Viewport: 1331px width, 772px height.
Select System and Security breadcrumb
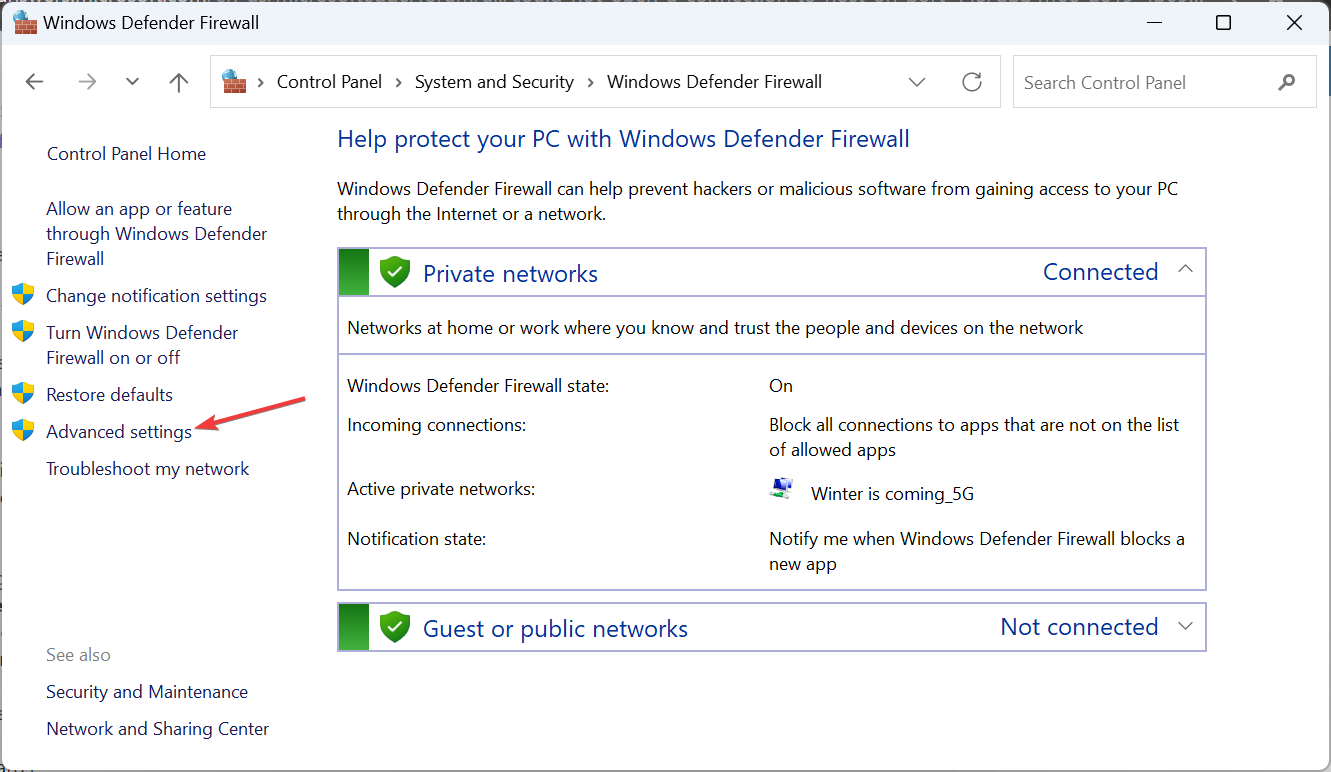click(494, 82)
